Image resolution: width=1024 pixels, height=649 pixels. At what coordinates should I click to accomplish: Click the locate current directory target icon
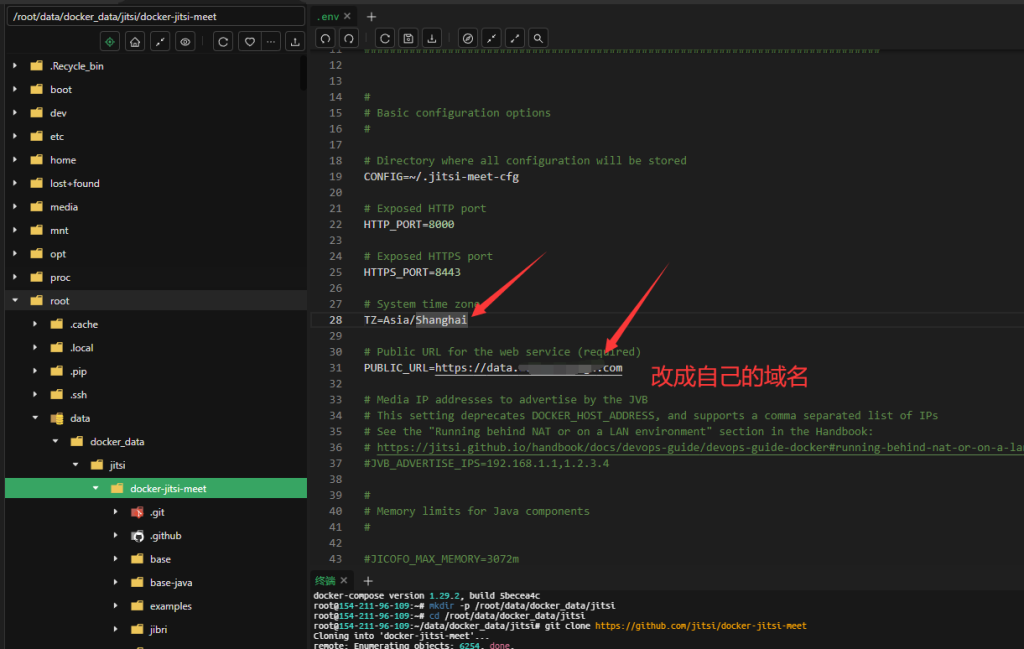(110, 41)
